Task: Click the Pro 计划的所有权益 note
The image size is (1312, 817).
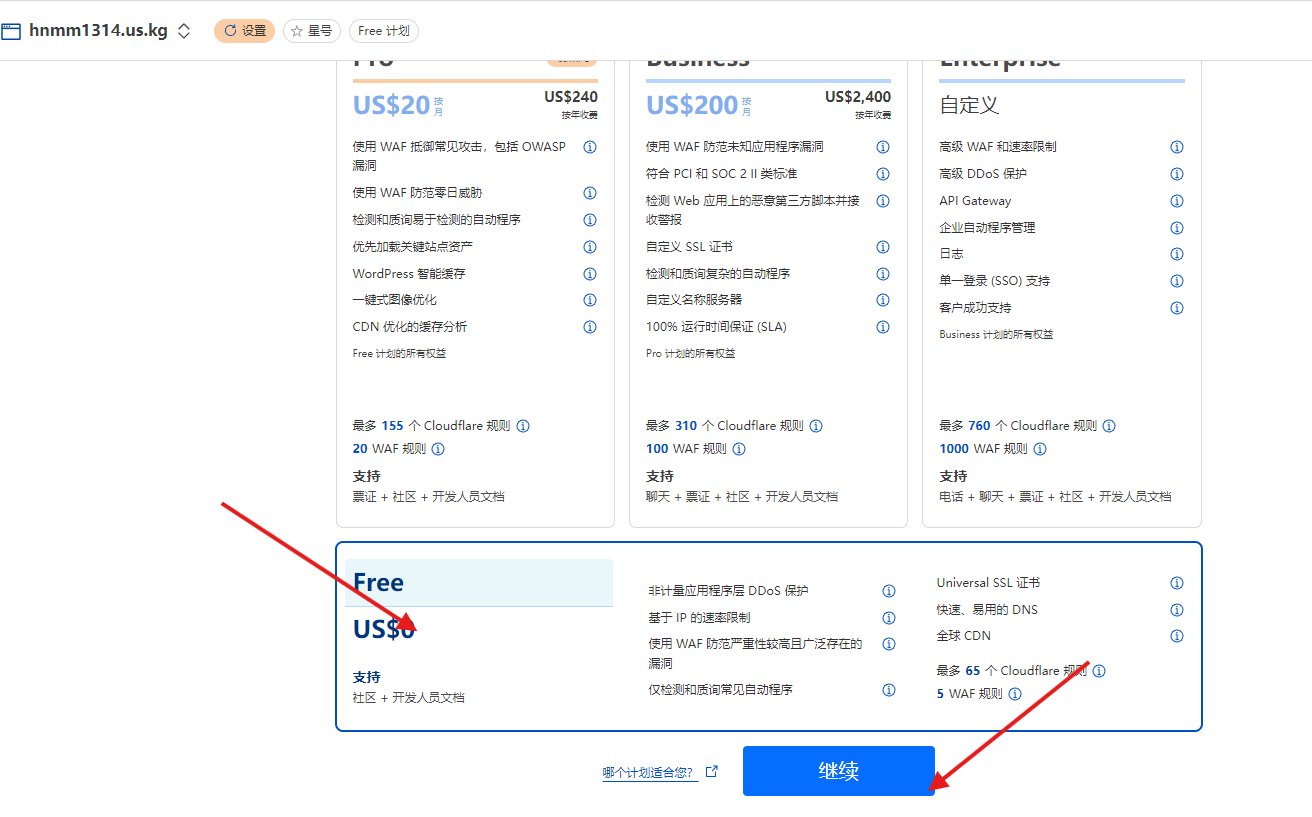Action: (x=691, y=354)
